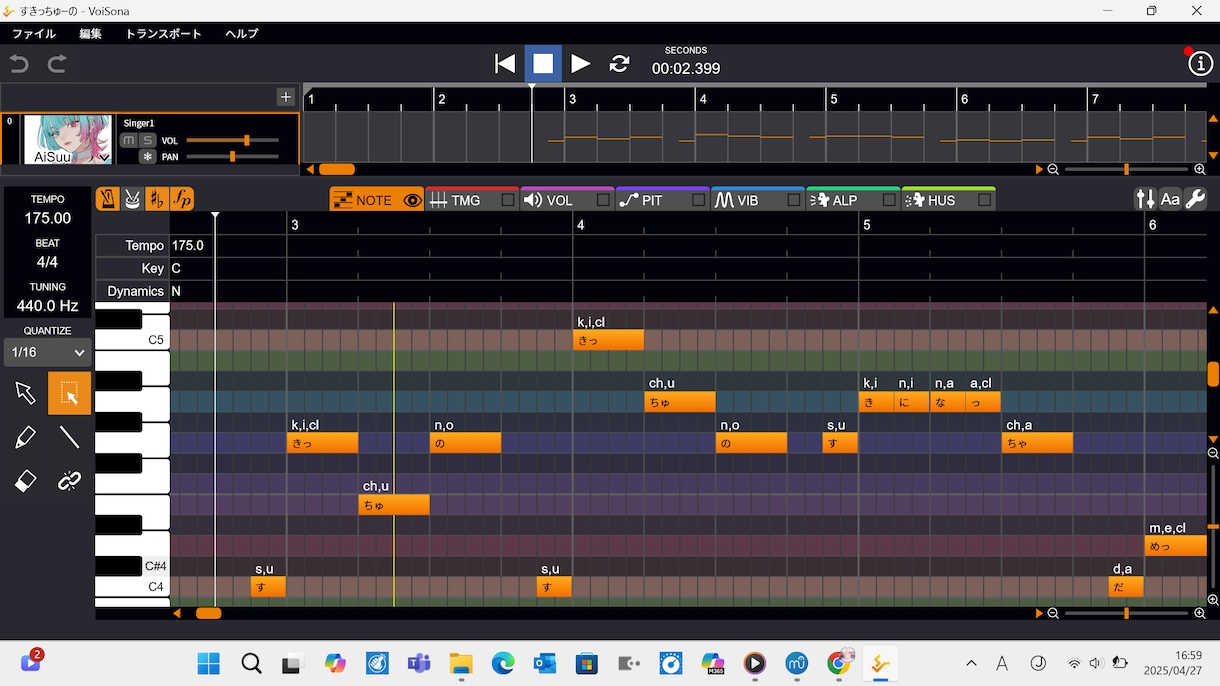Click piano roll horizontal scrollbar thumb

(x=208, y=613)
